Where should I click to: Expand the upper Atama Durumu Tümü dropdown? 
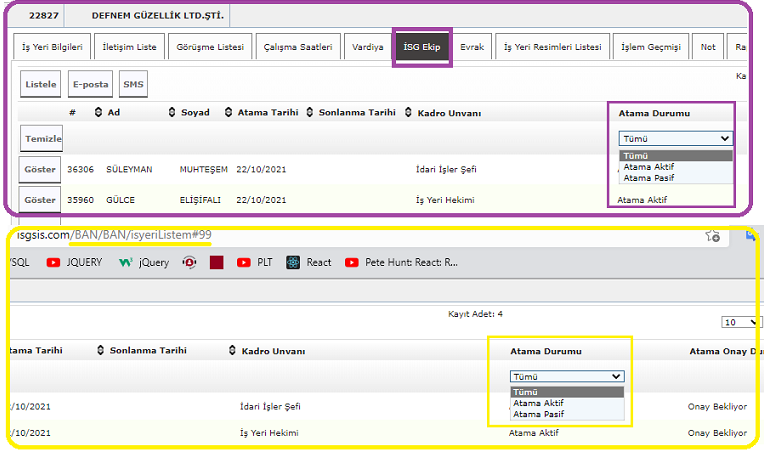point(675,139)
